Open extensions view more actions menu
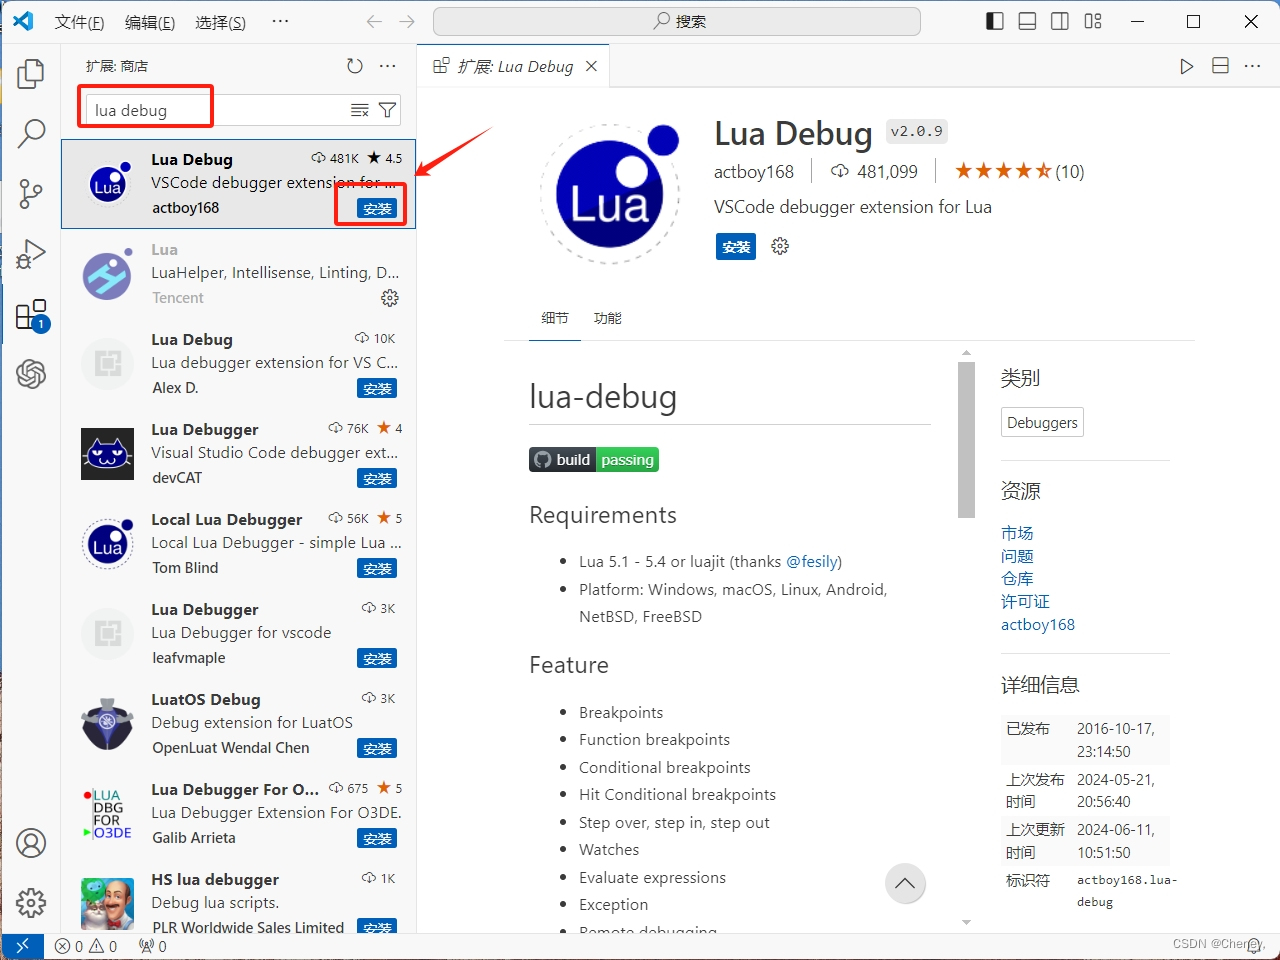 pyautogui.click(x=388, y=66)
